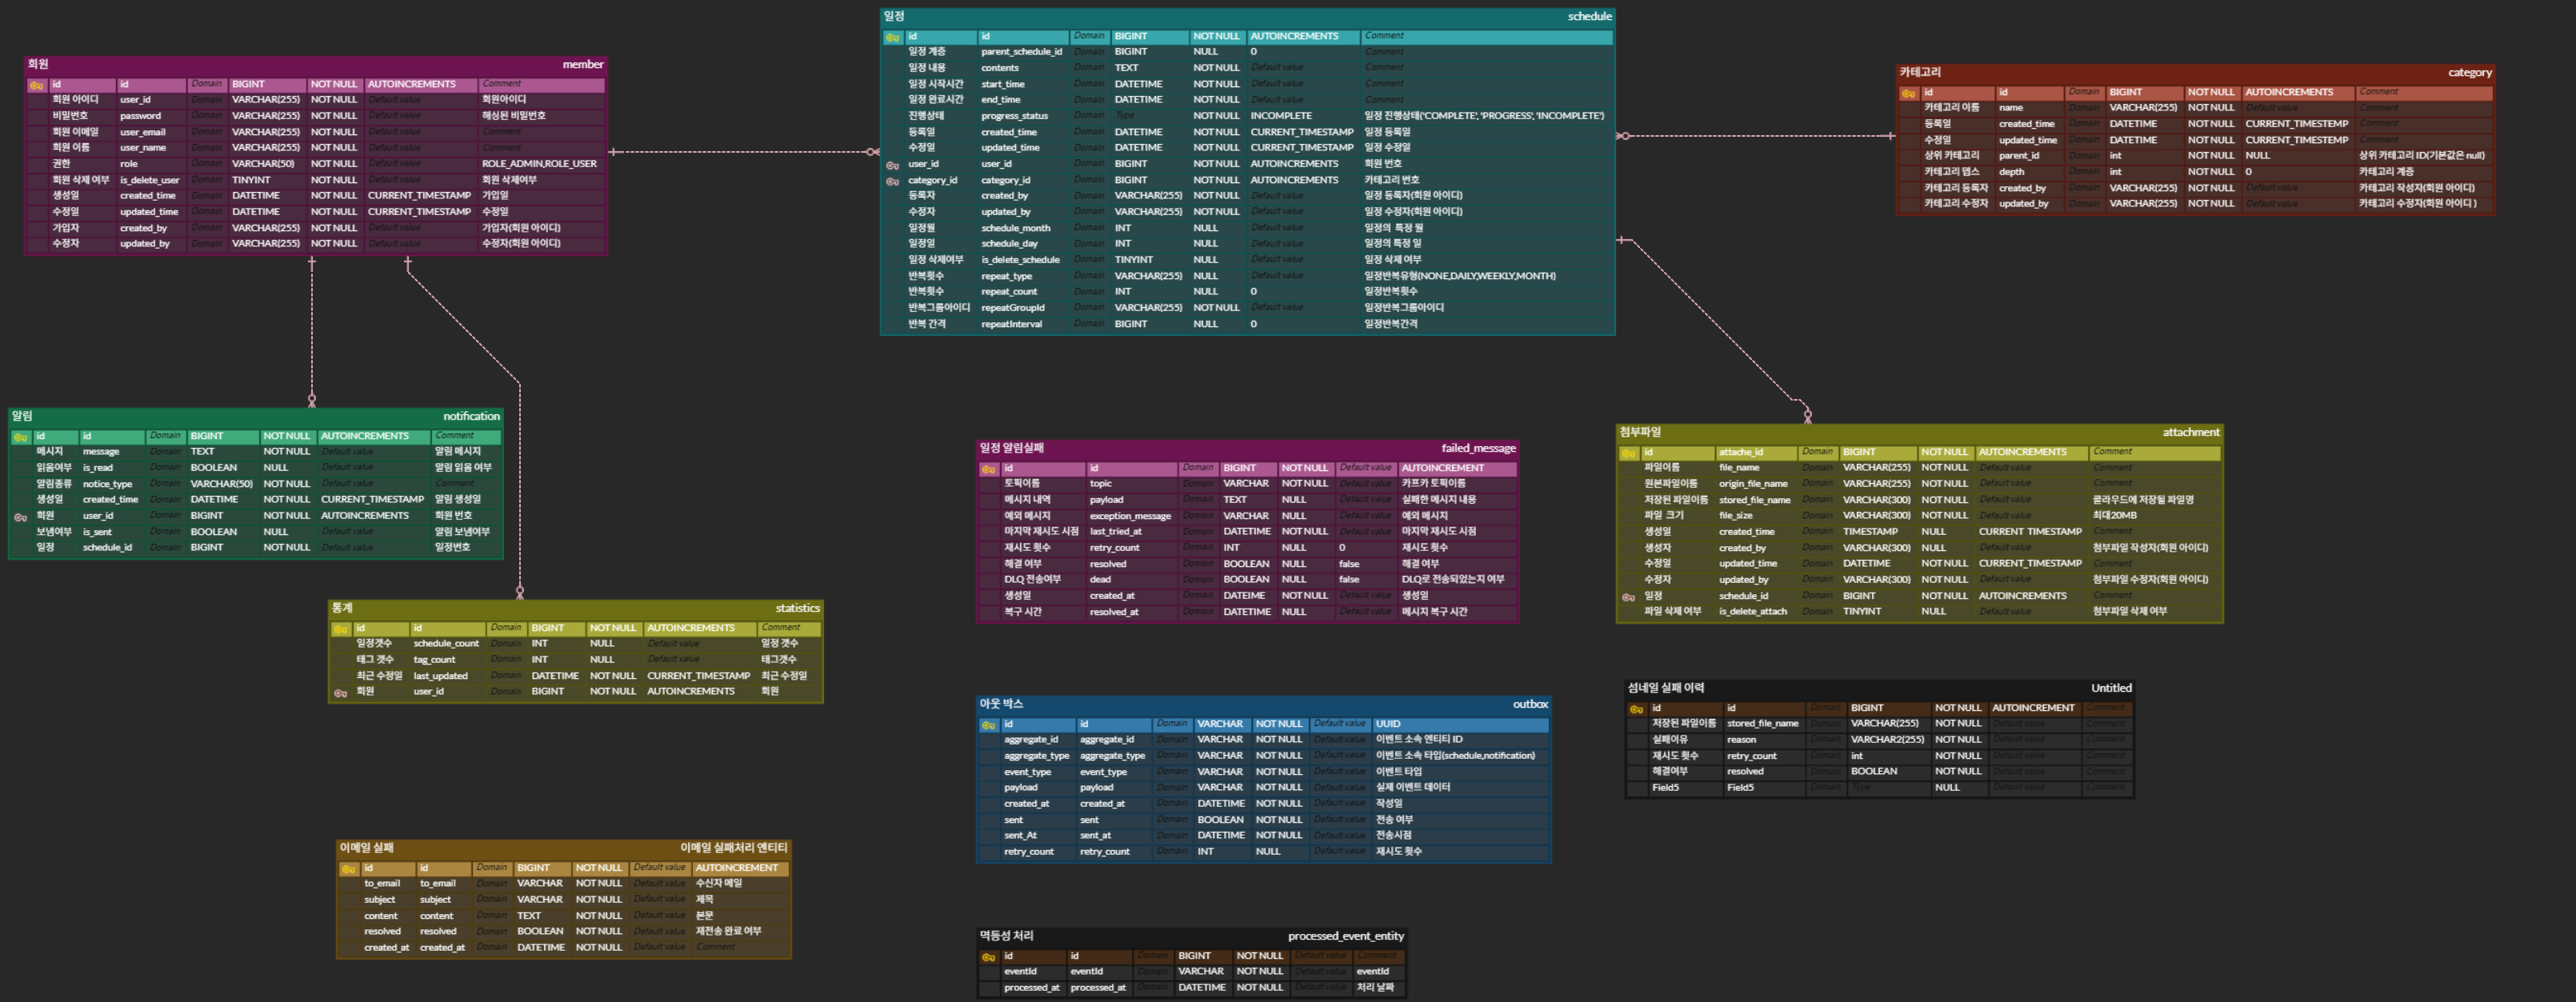Click foreign key icon beside attachment schedule_id
The width and height of the screenshot is (2576, 1002).
pyautogui.click(x=1628, y=597)
